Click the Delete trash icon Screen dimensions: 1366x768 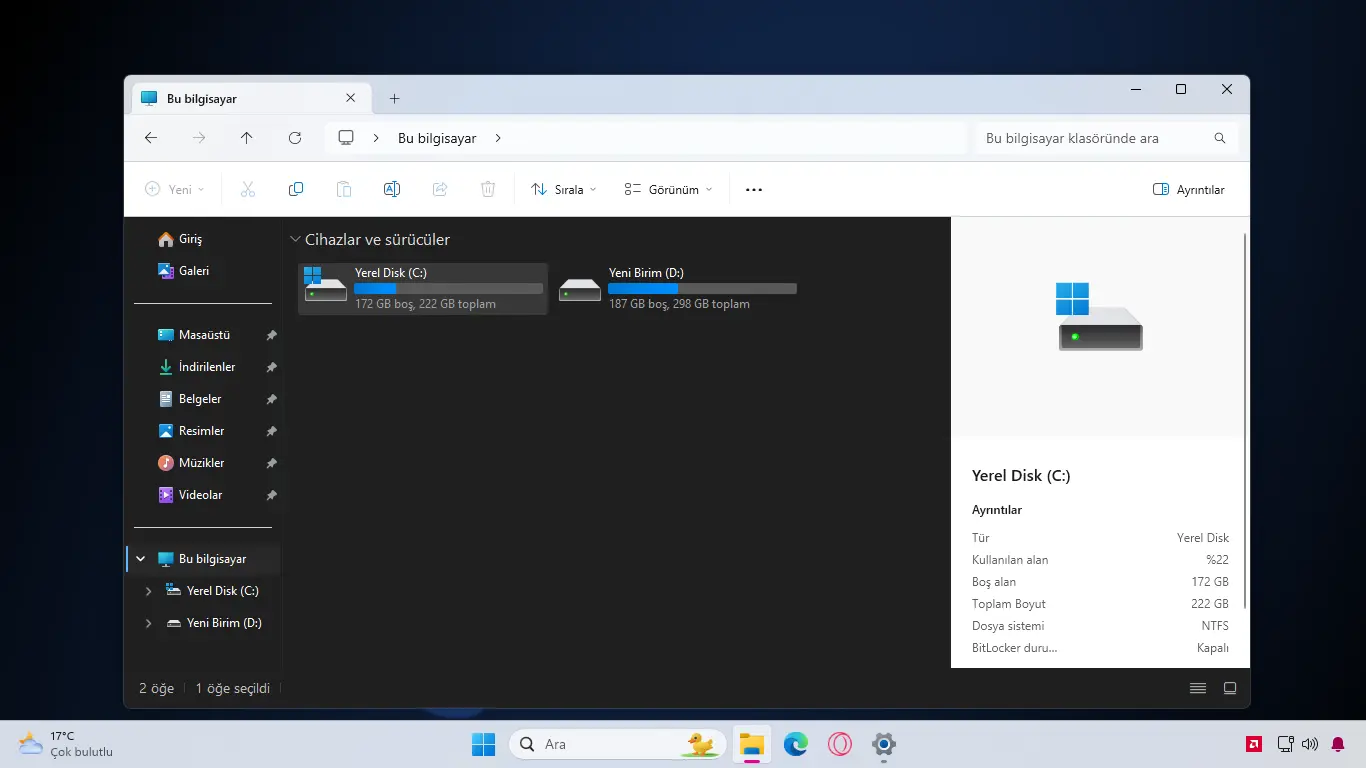[x=488, y=189]
